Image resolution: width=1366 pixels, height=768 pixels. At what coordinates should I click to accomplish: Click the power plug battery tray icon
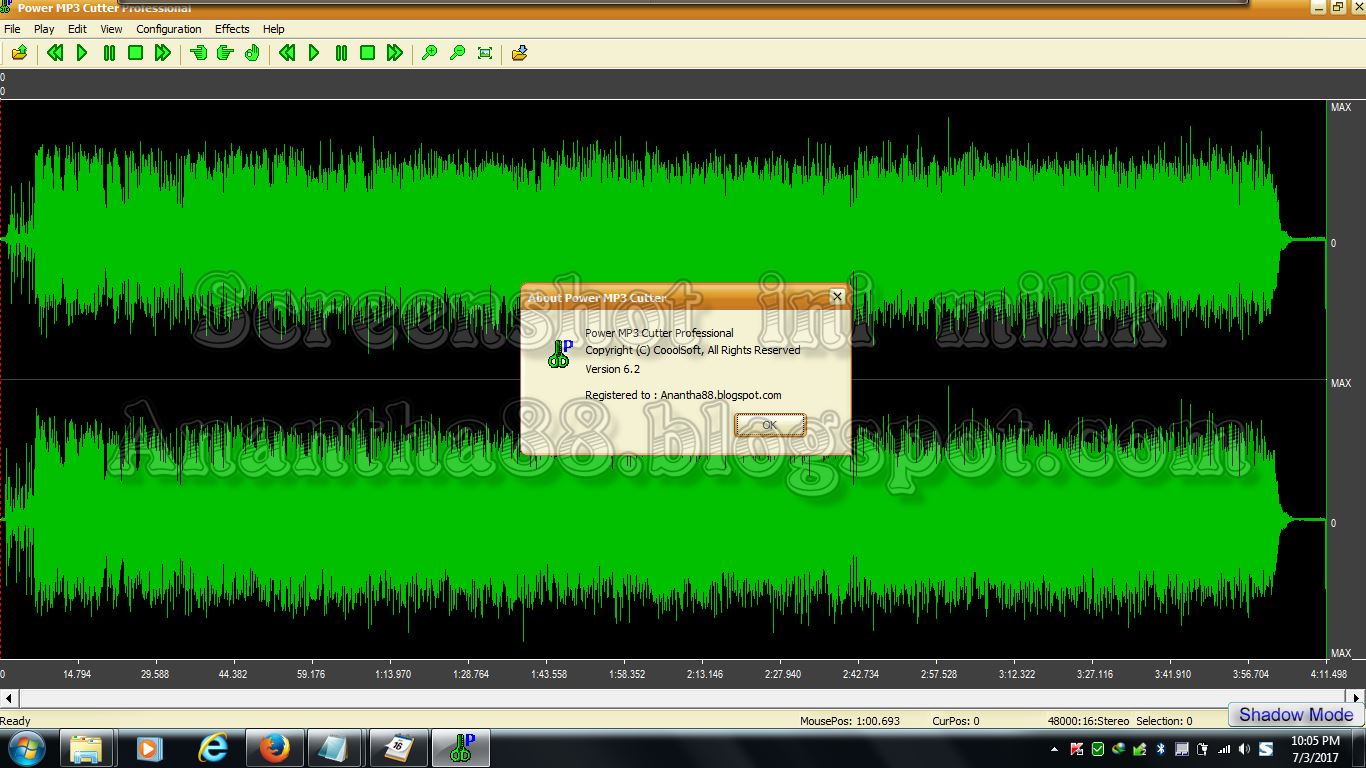pyautogui.click(x=1202, y=749)
